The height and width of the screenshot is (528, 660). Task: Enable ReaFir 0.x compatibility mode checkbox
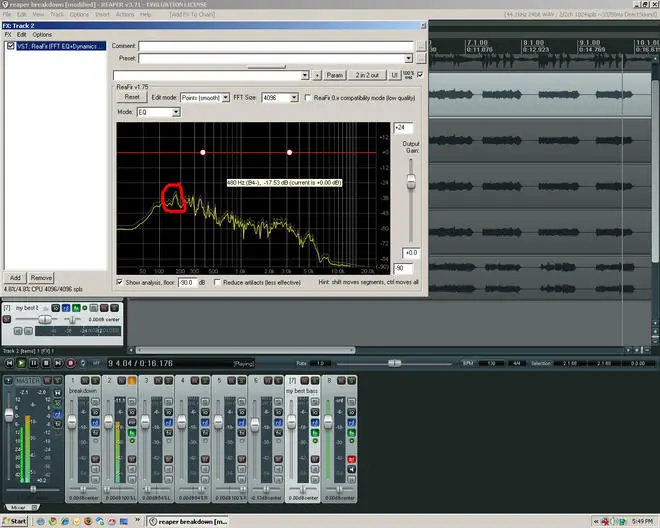[x=308, y=98]
